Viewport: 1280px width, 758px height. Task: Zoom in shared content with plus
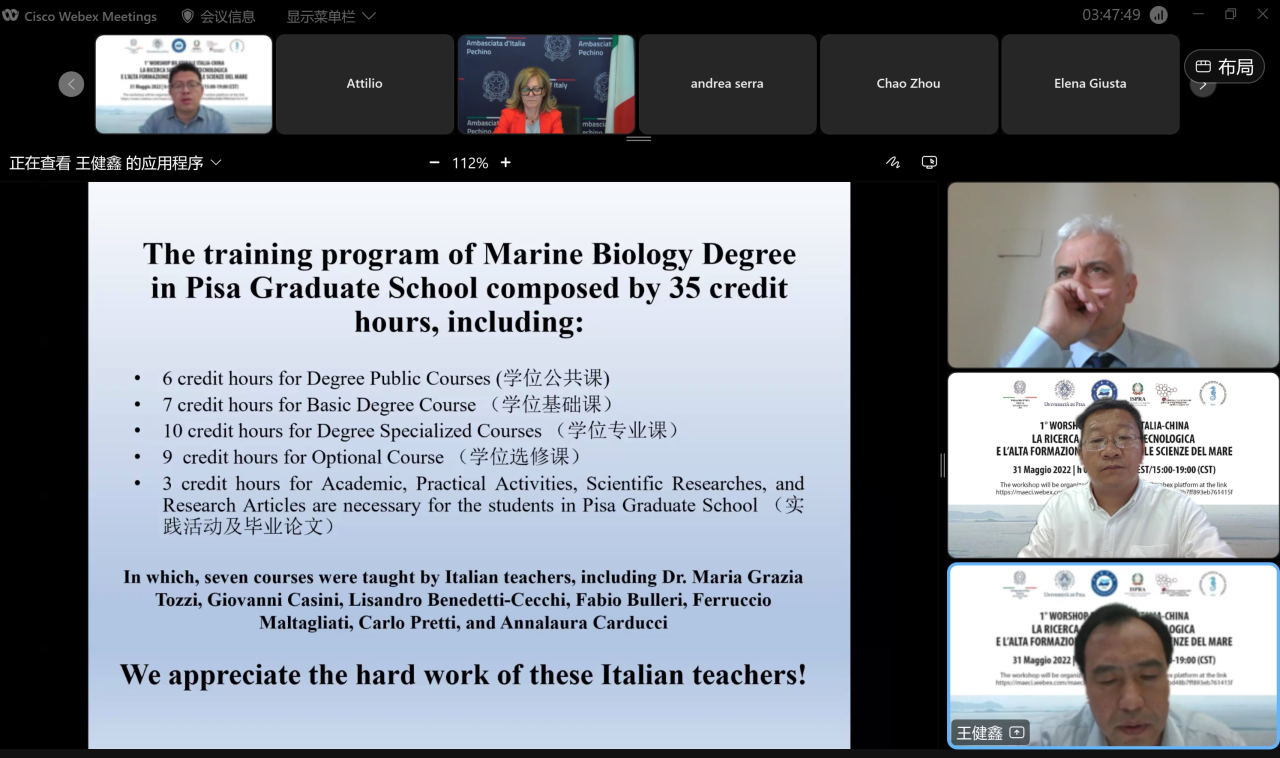(506, 163)
